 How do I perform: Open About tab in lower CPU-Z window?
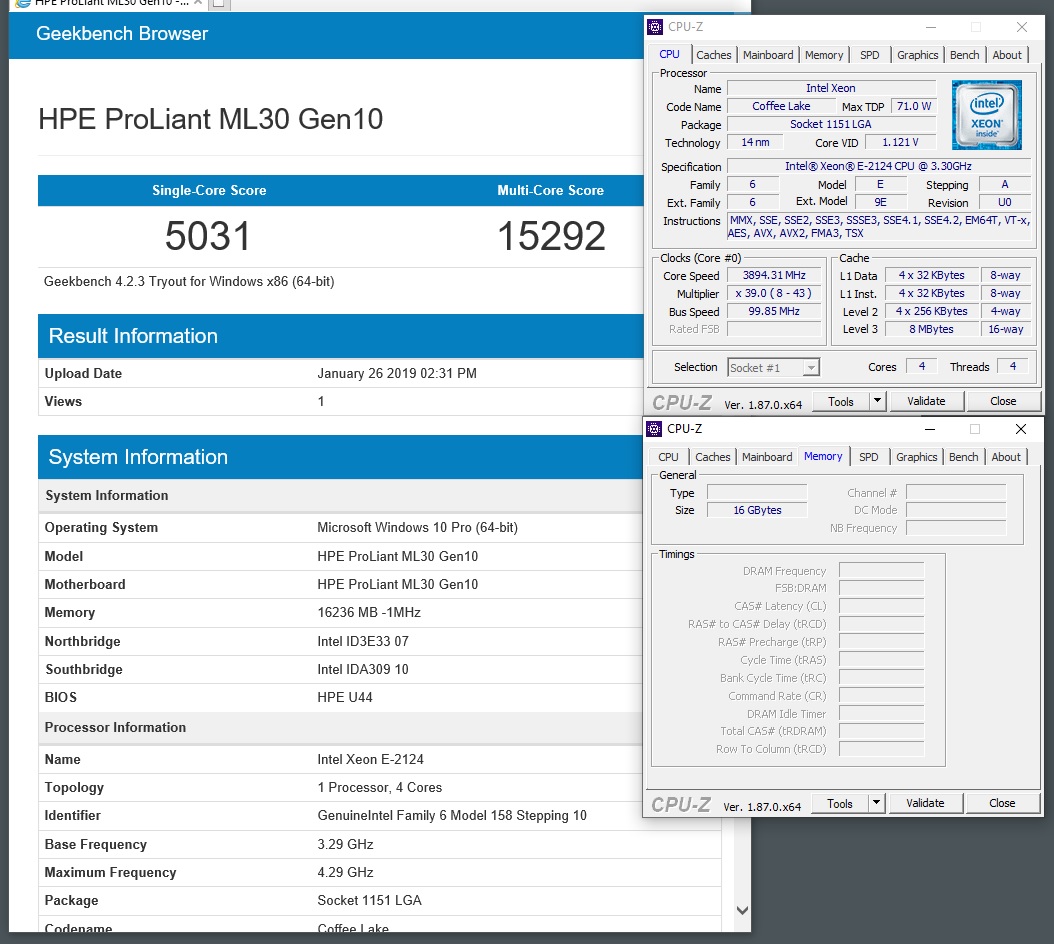1006,457
